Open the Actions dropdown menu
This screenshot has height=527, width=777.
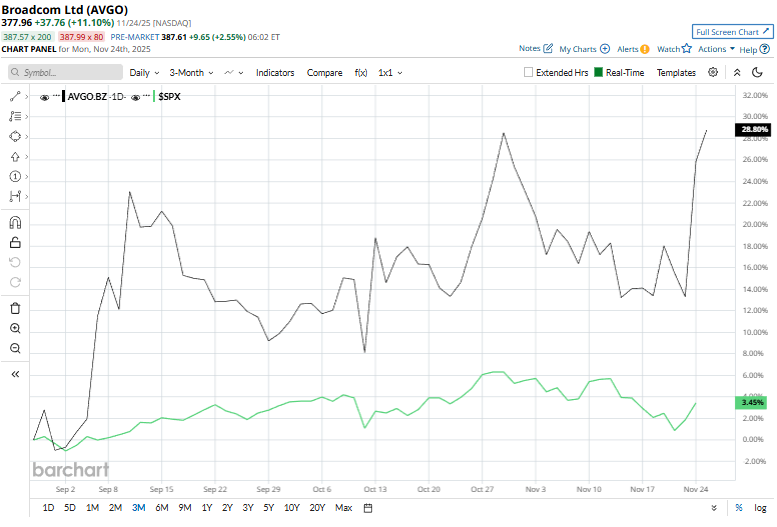pos(716,49)
